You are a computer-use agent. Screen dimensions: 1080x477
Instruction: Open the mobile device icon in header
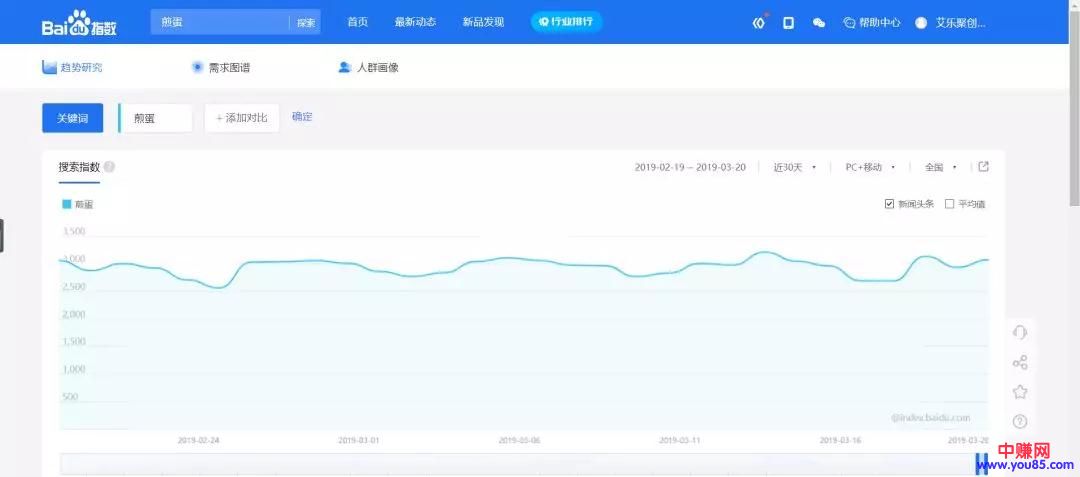point(788,22)
